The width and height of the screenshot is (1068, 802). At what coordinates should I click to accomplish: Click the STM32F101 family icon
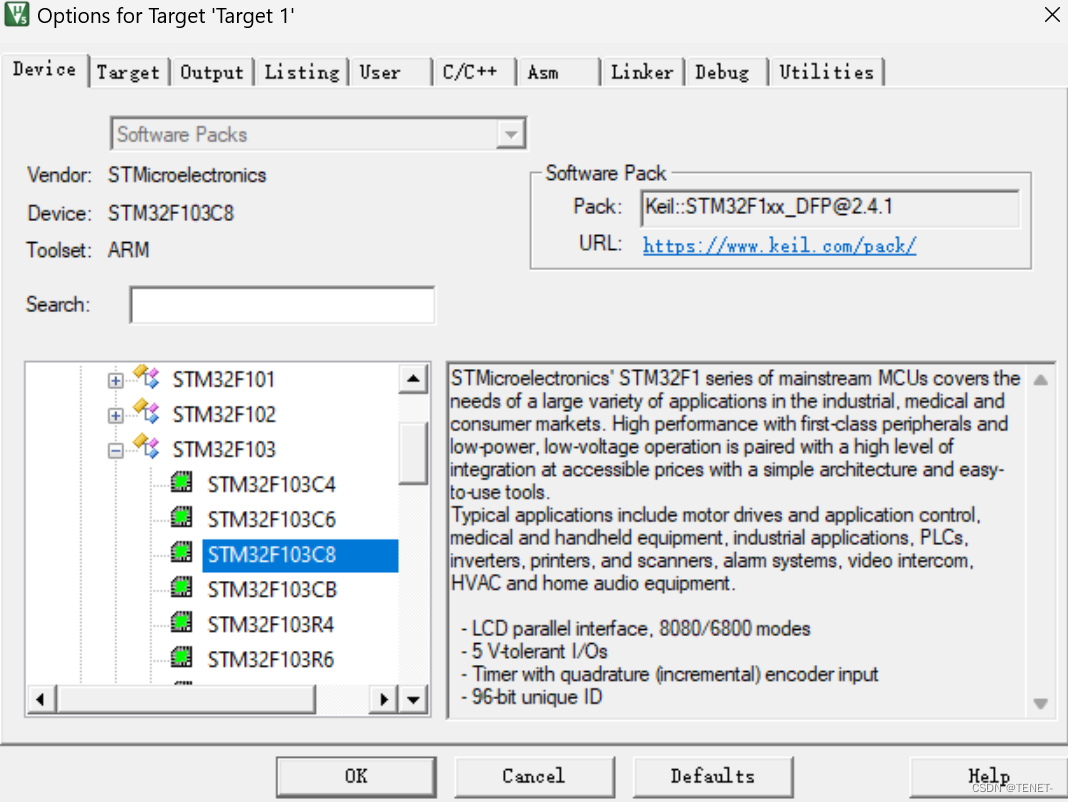(147, 376)
